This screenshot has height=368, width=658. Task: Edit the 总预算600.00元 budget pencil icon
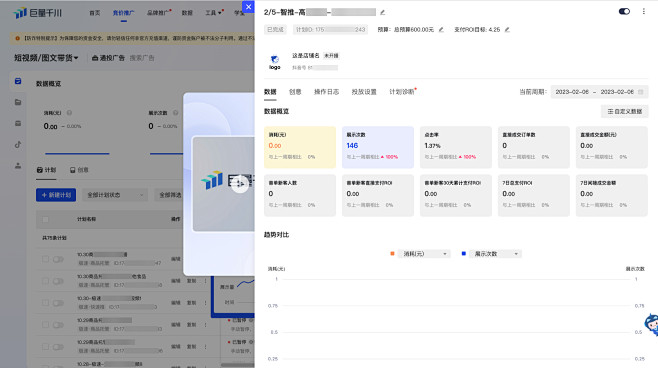click(441, 30)
